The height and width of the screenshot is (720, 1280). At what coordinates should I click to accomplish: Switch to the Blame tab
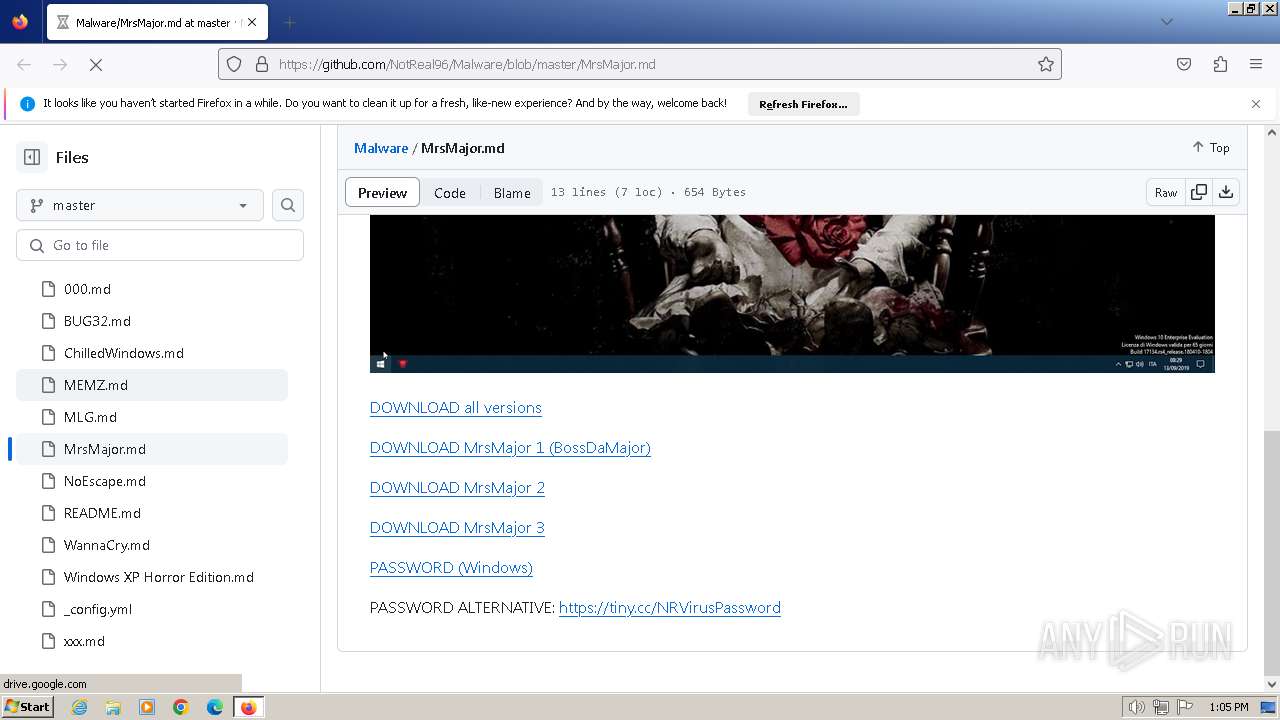pyautogui.click(x=512, y=193)
